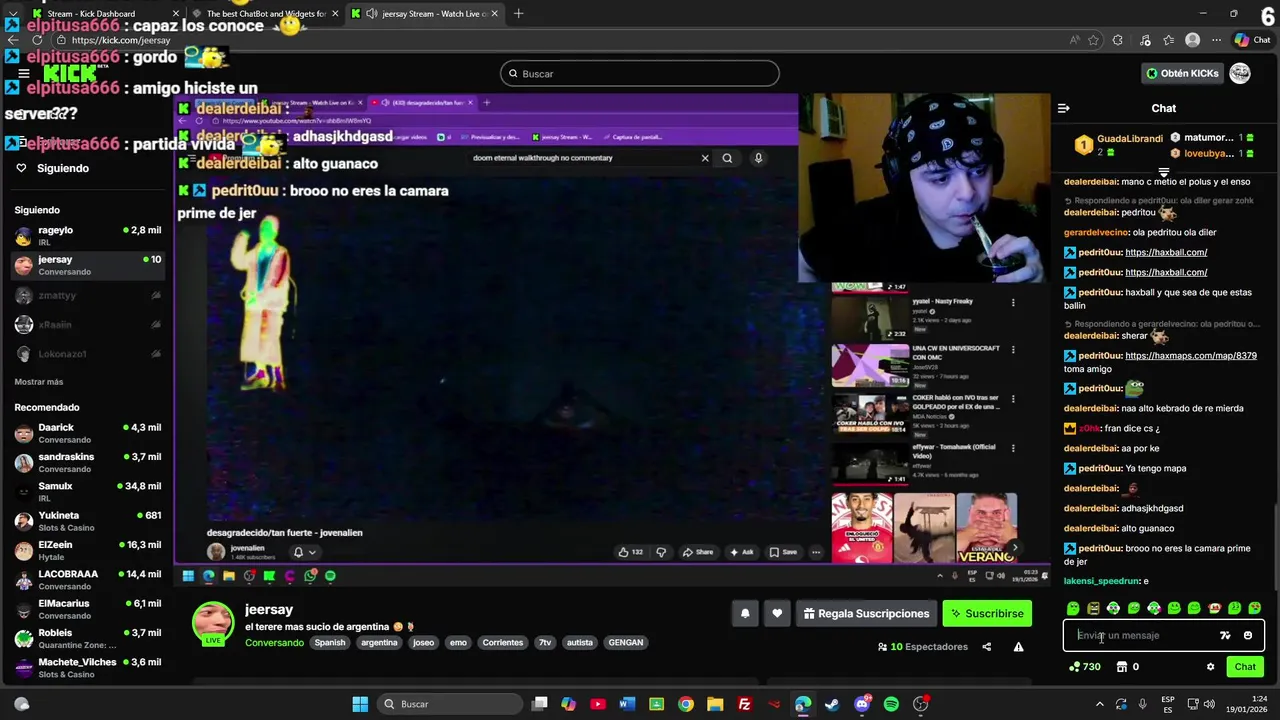Select the joseo tag

[424, 642]
